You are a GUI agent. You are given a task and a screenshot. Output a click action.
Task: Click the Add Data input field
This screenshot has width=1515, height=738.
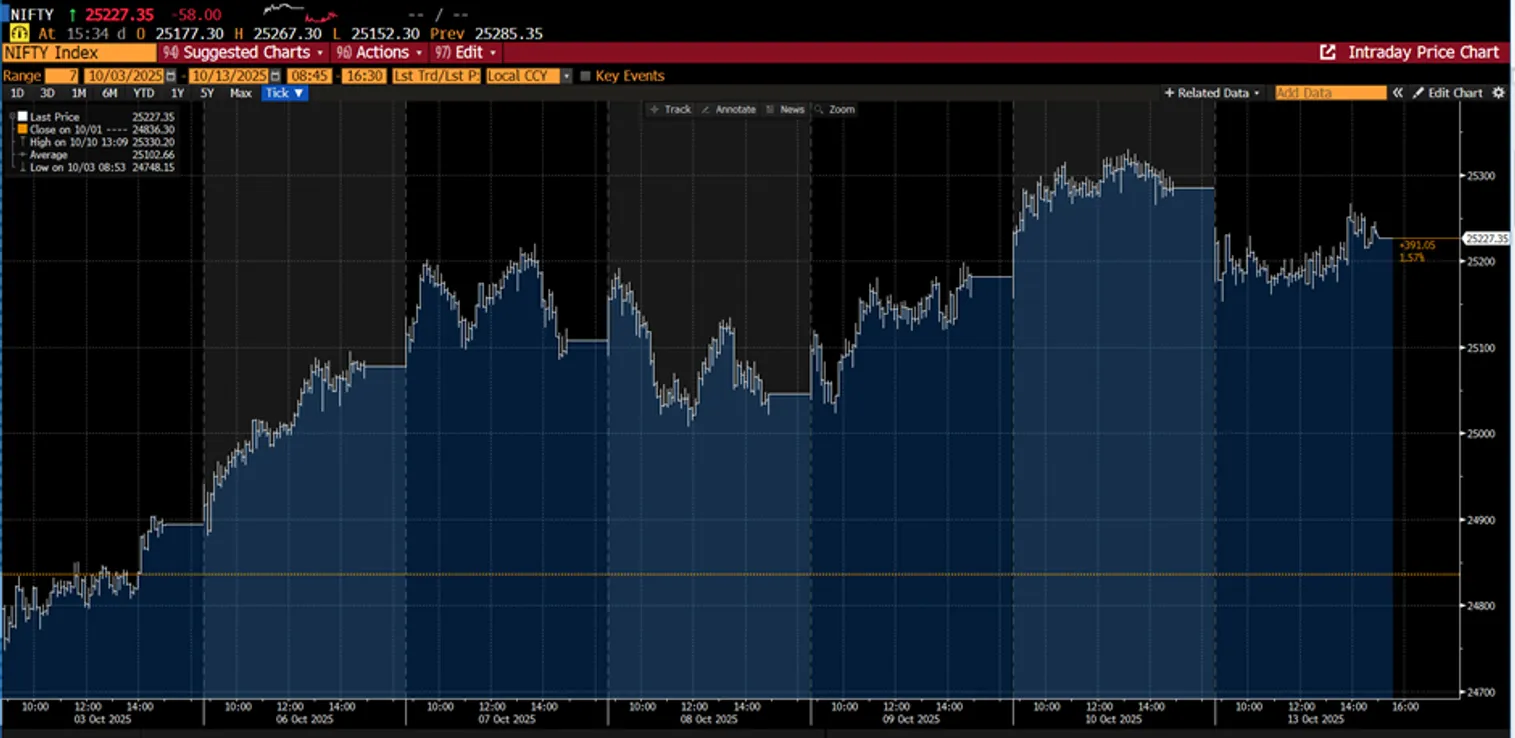click(x=1330, y=93)
